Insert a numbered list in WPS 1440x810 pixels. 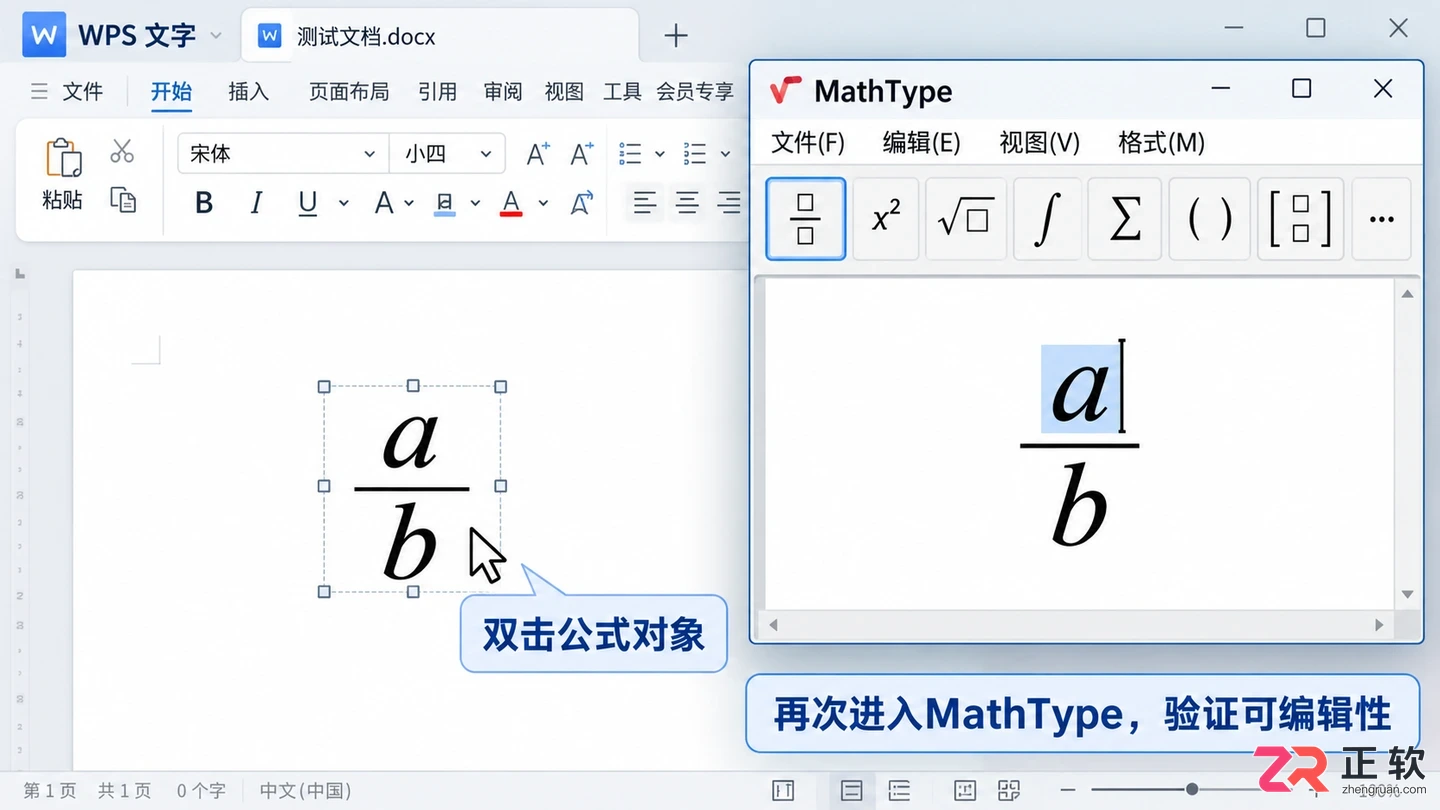coord(695,153)
